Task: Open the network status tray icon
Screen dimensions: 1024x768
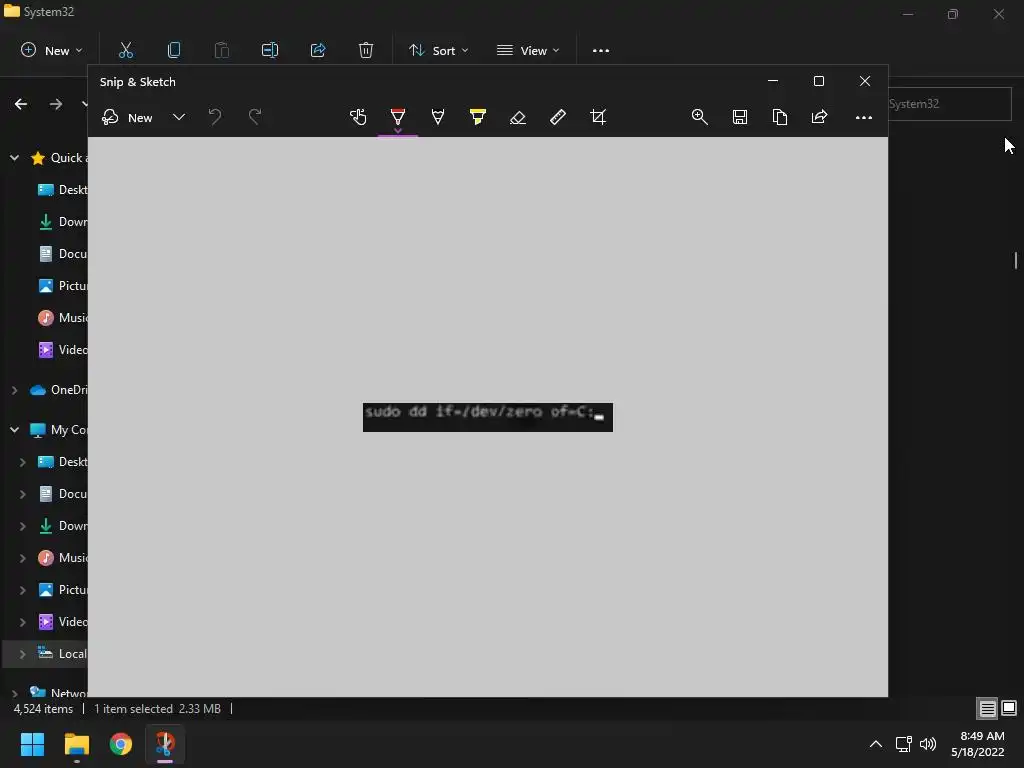Action: 904,744
